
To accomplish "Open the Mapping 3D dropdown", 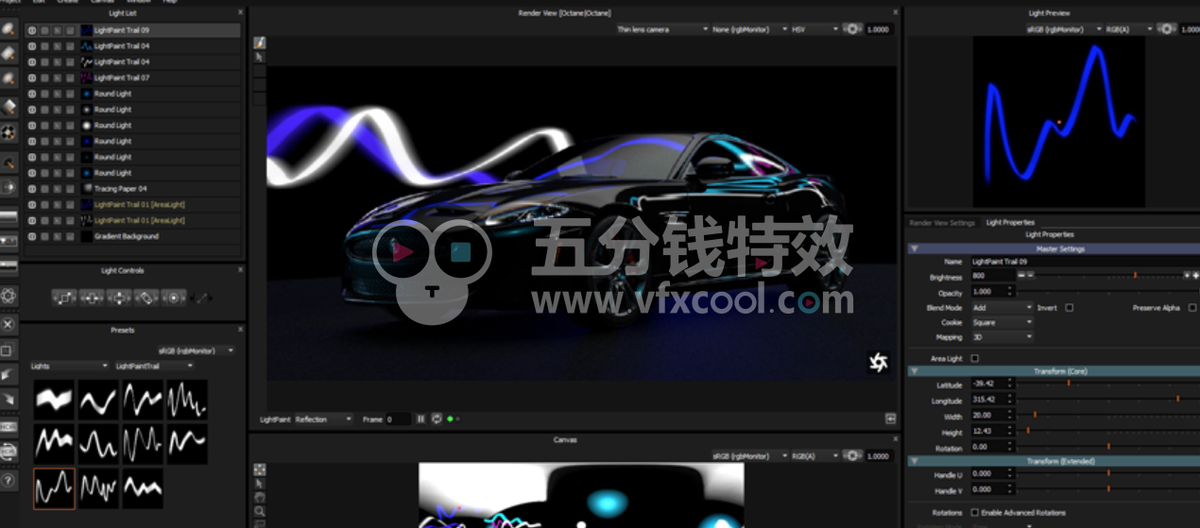I will click(1001, 337).
